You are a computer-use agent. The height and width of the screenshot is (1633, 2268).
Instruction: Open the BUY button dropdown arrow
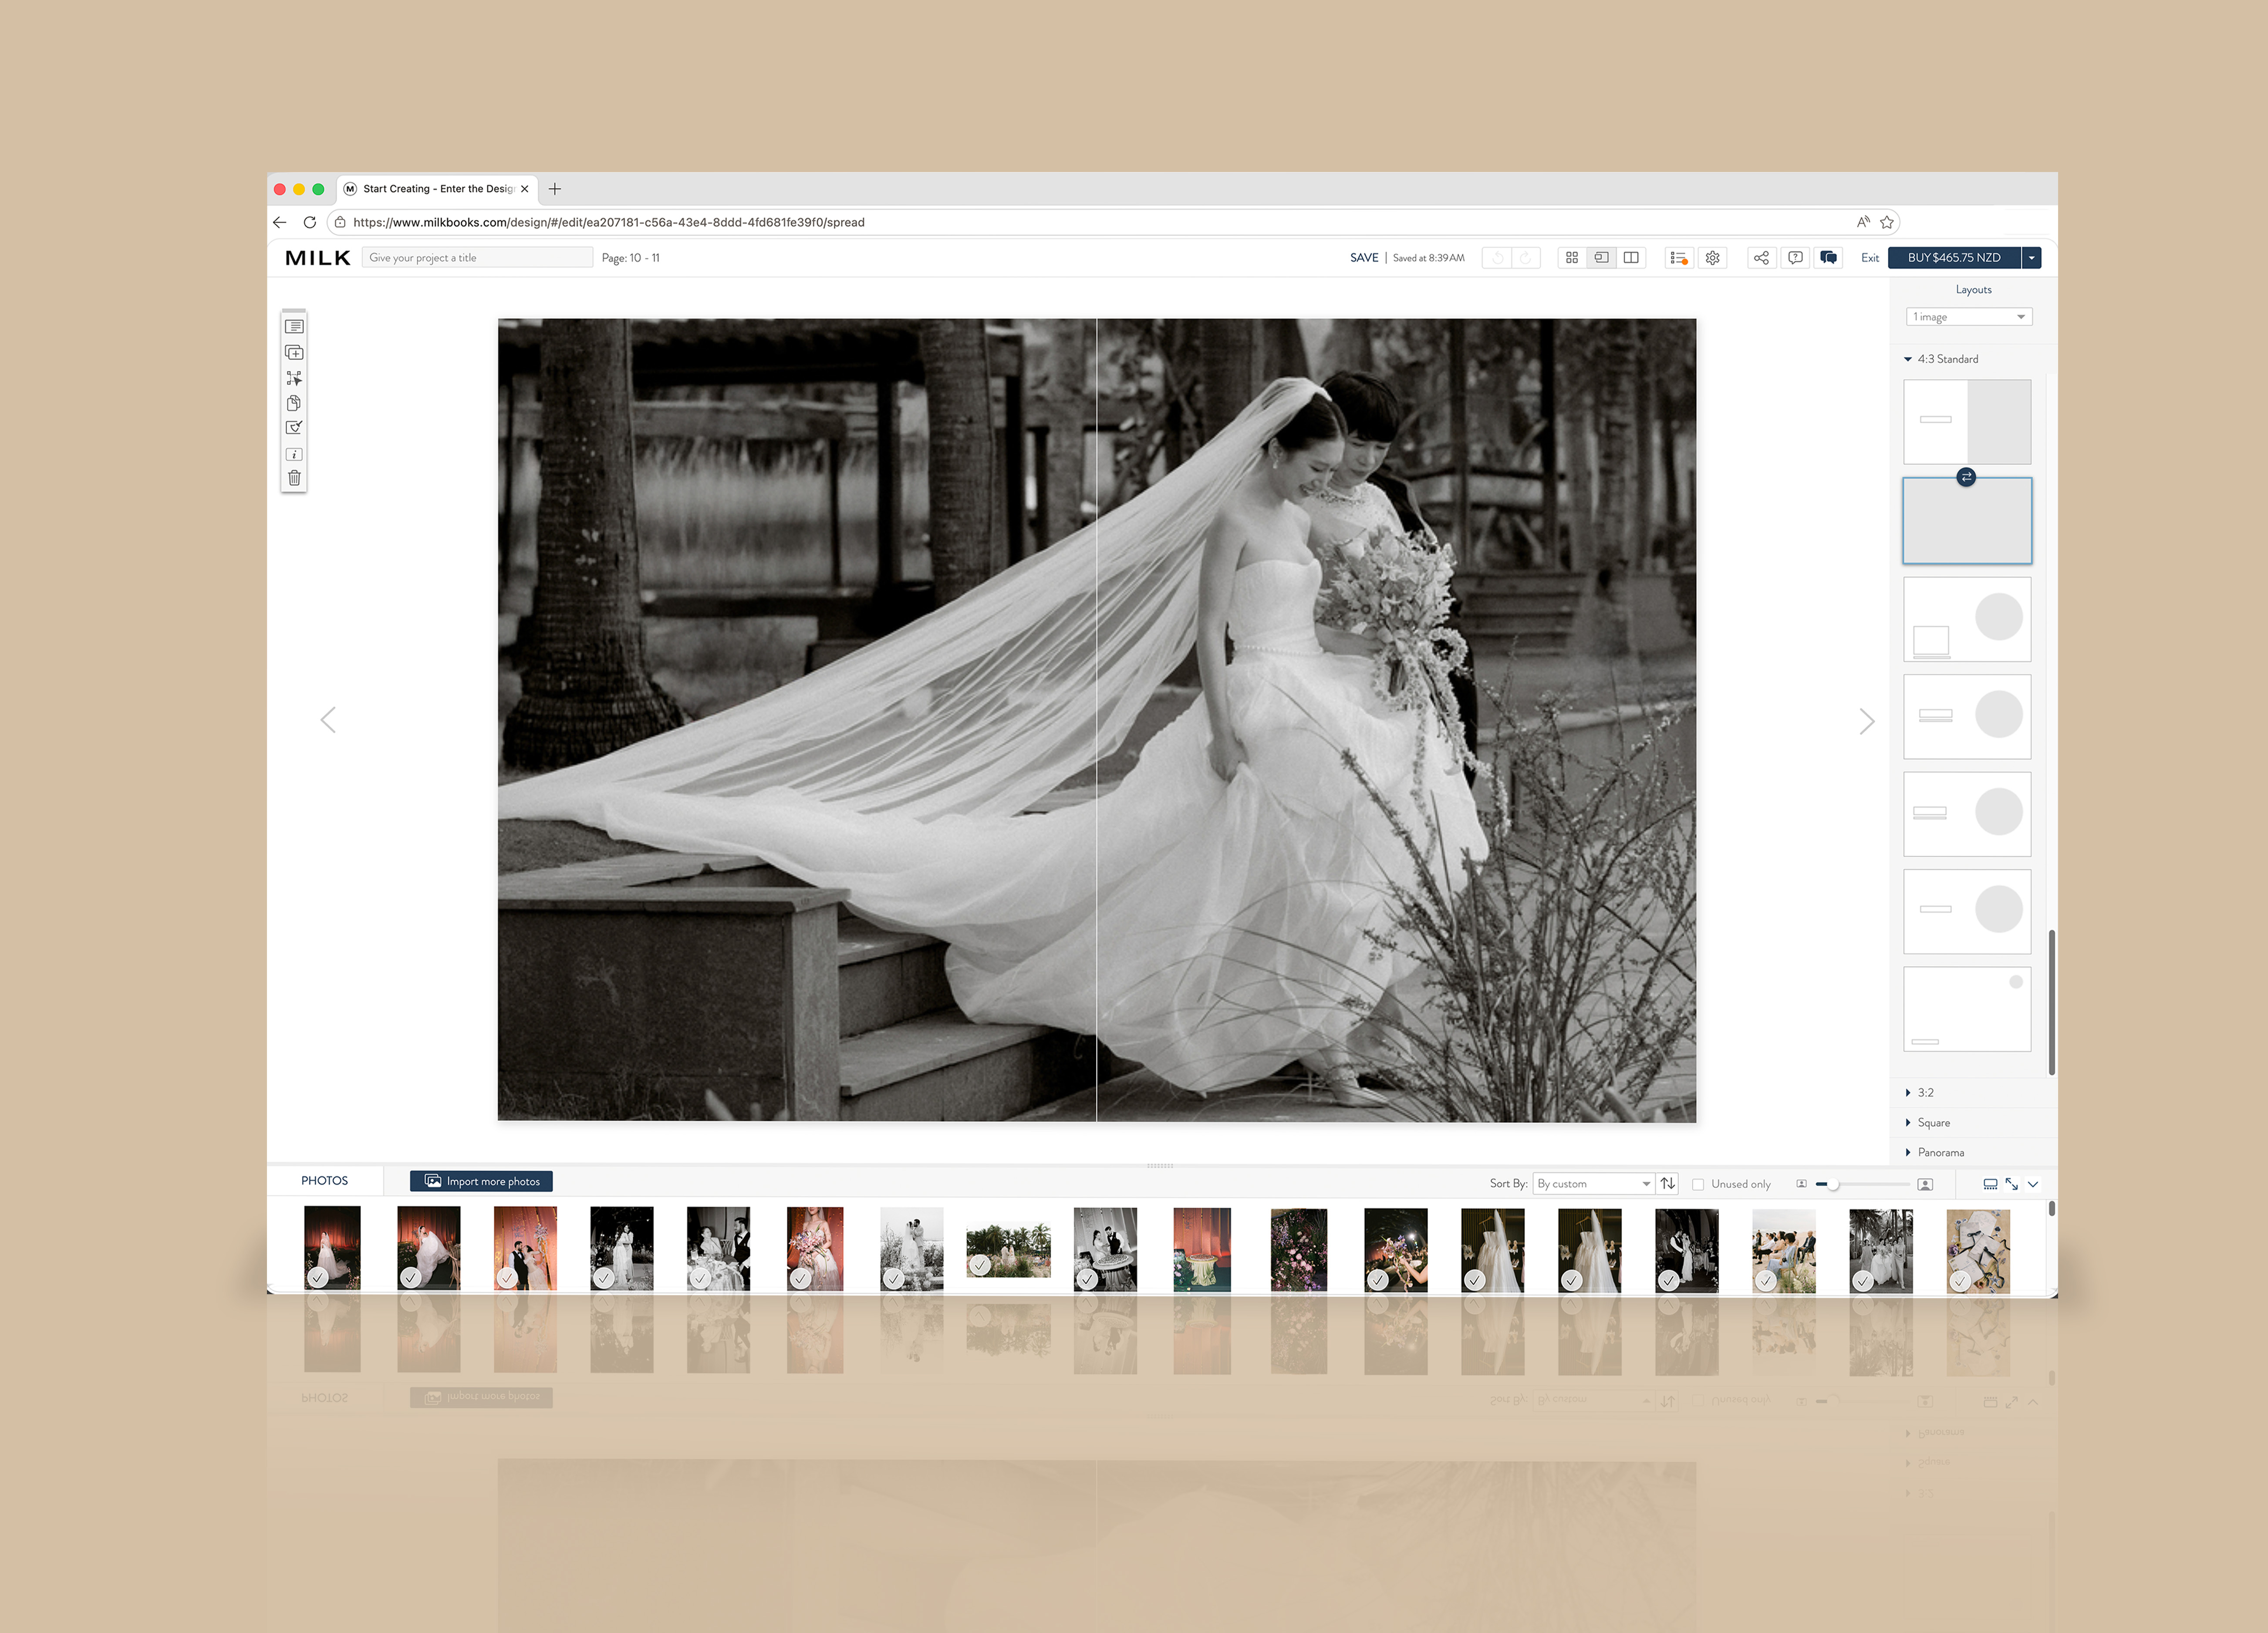(x=2031, y=258)
